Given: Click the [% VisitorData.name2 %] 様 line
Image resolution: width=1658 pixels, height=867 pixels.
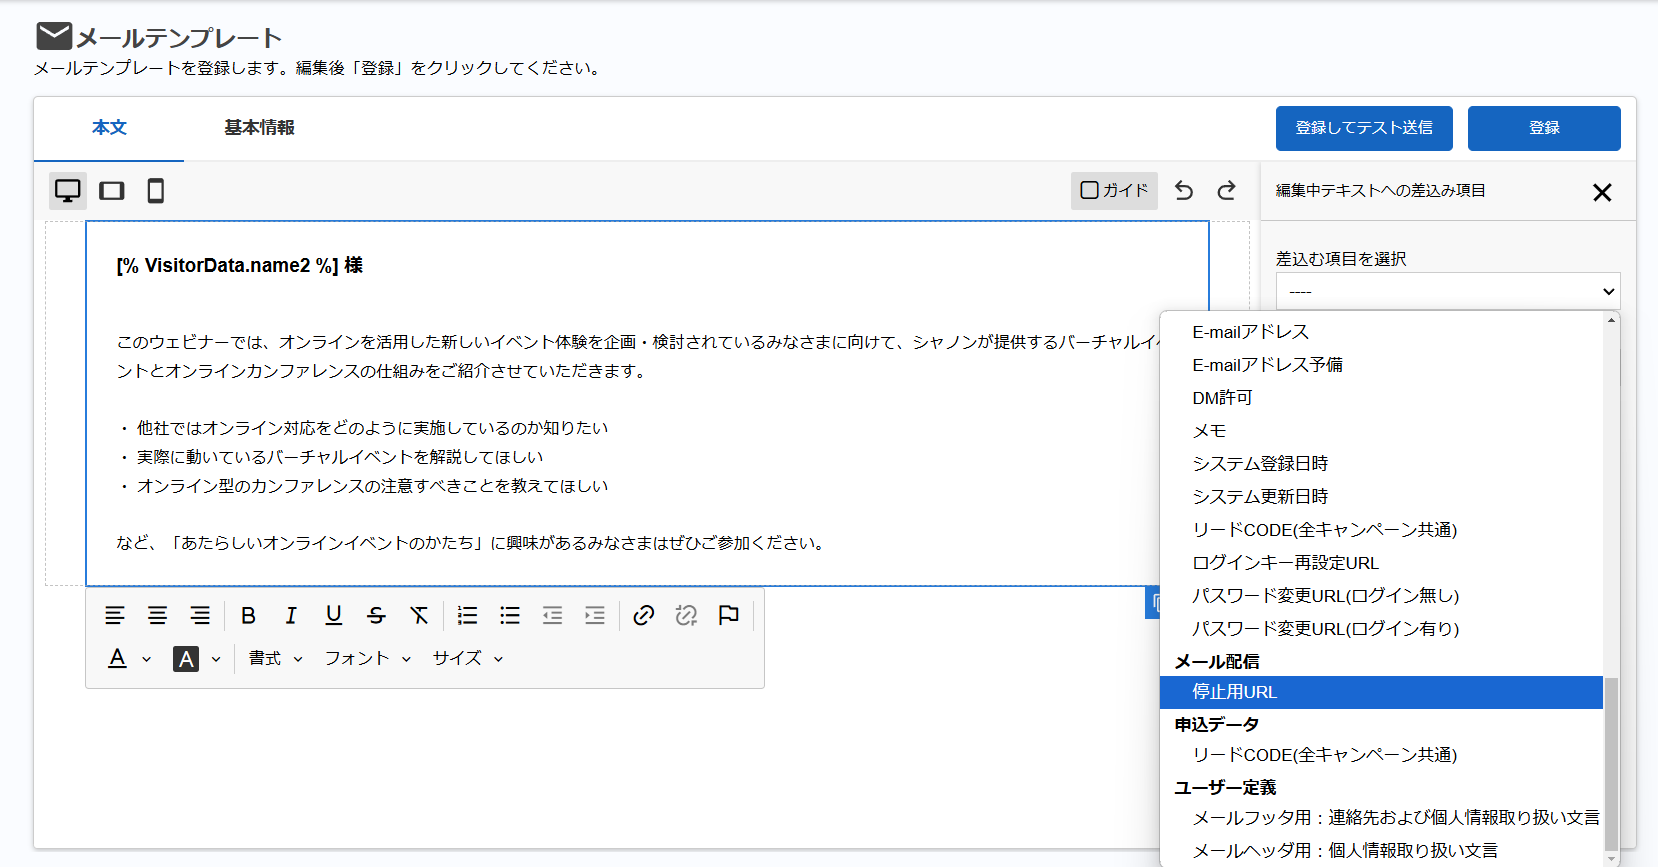Looking at the screenshot, I should [240, 266].
